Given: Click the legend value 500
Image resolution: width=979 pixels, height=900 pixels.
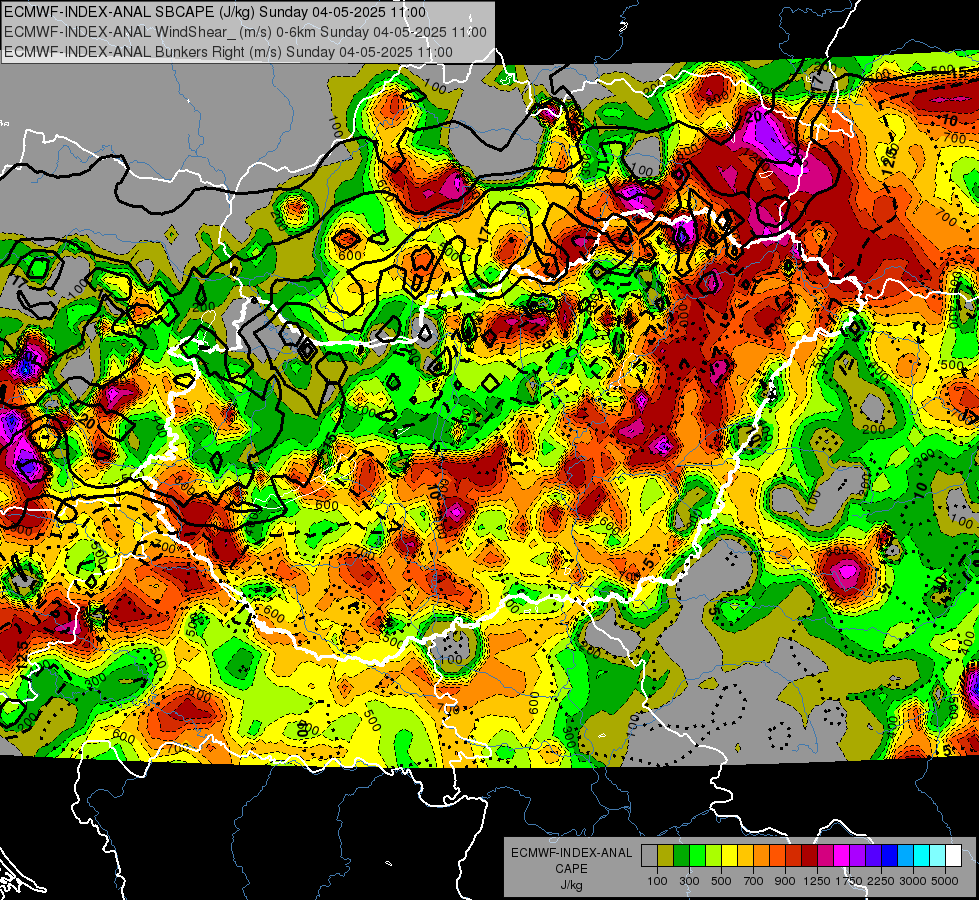Looking at the screenshot, I should coord(721,881).
